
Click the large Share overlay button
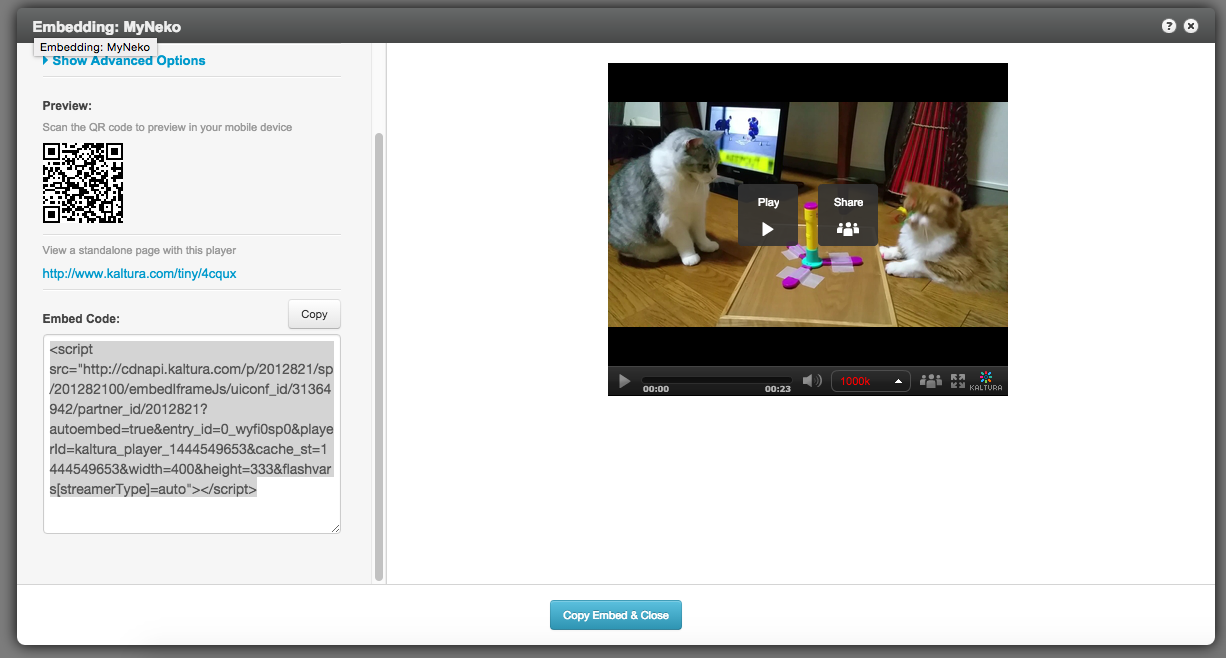pyautogui.click(x=848, y=215)
